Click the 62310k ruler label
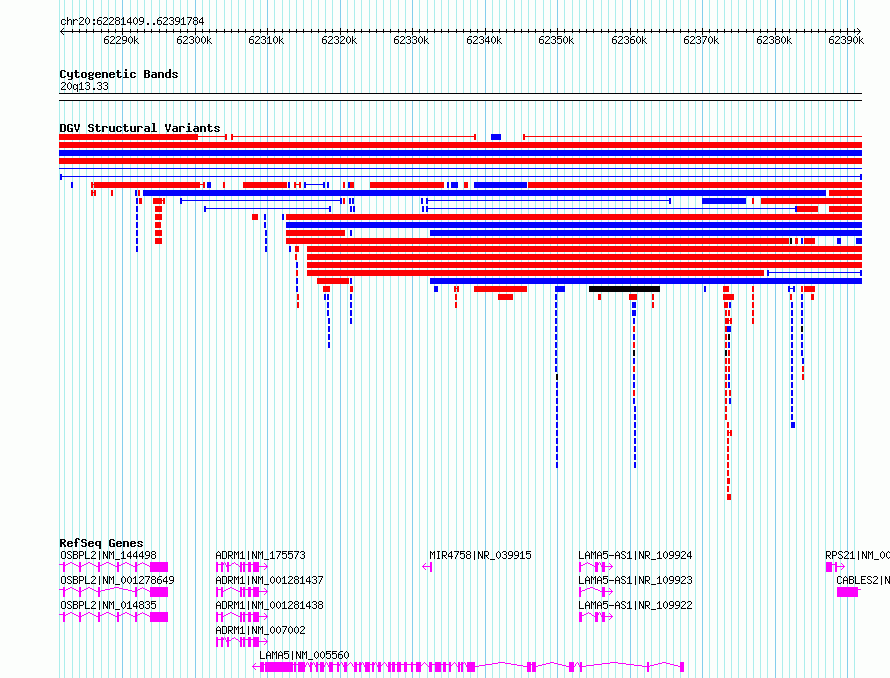This screenshot has height=678, width=890. [x=266, y=40]
